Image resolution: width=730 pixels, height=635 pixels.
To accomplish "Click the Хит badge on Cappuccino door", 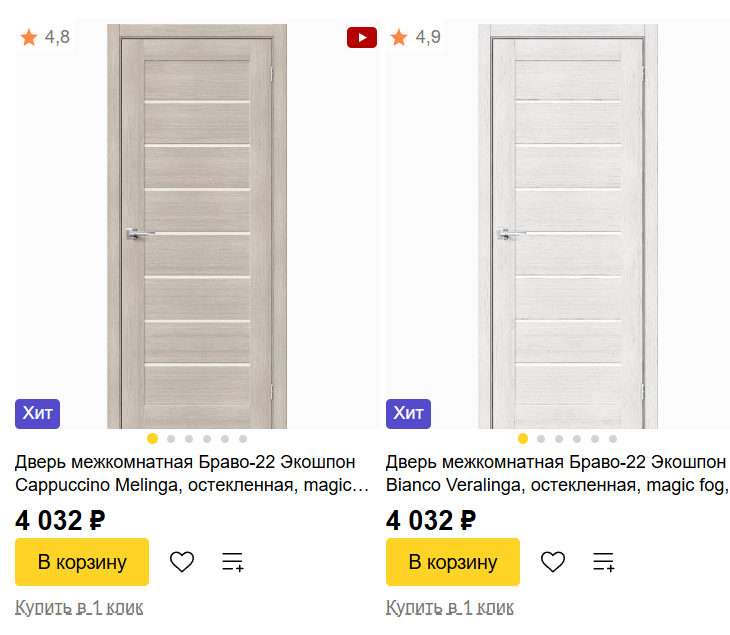I will 38,413.
